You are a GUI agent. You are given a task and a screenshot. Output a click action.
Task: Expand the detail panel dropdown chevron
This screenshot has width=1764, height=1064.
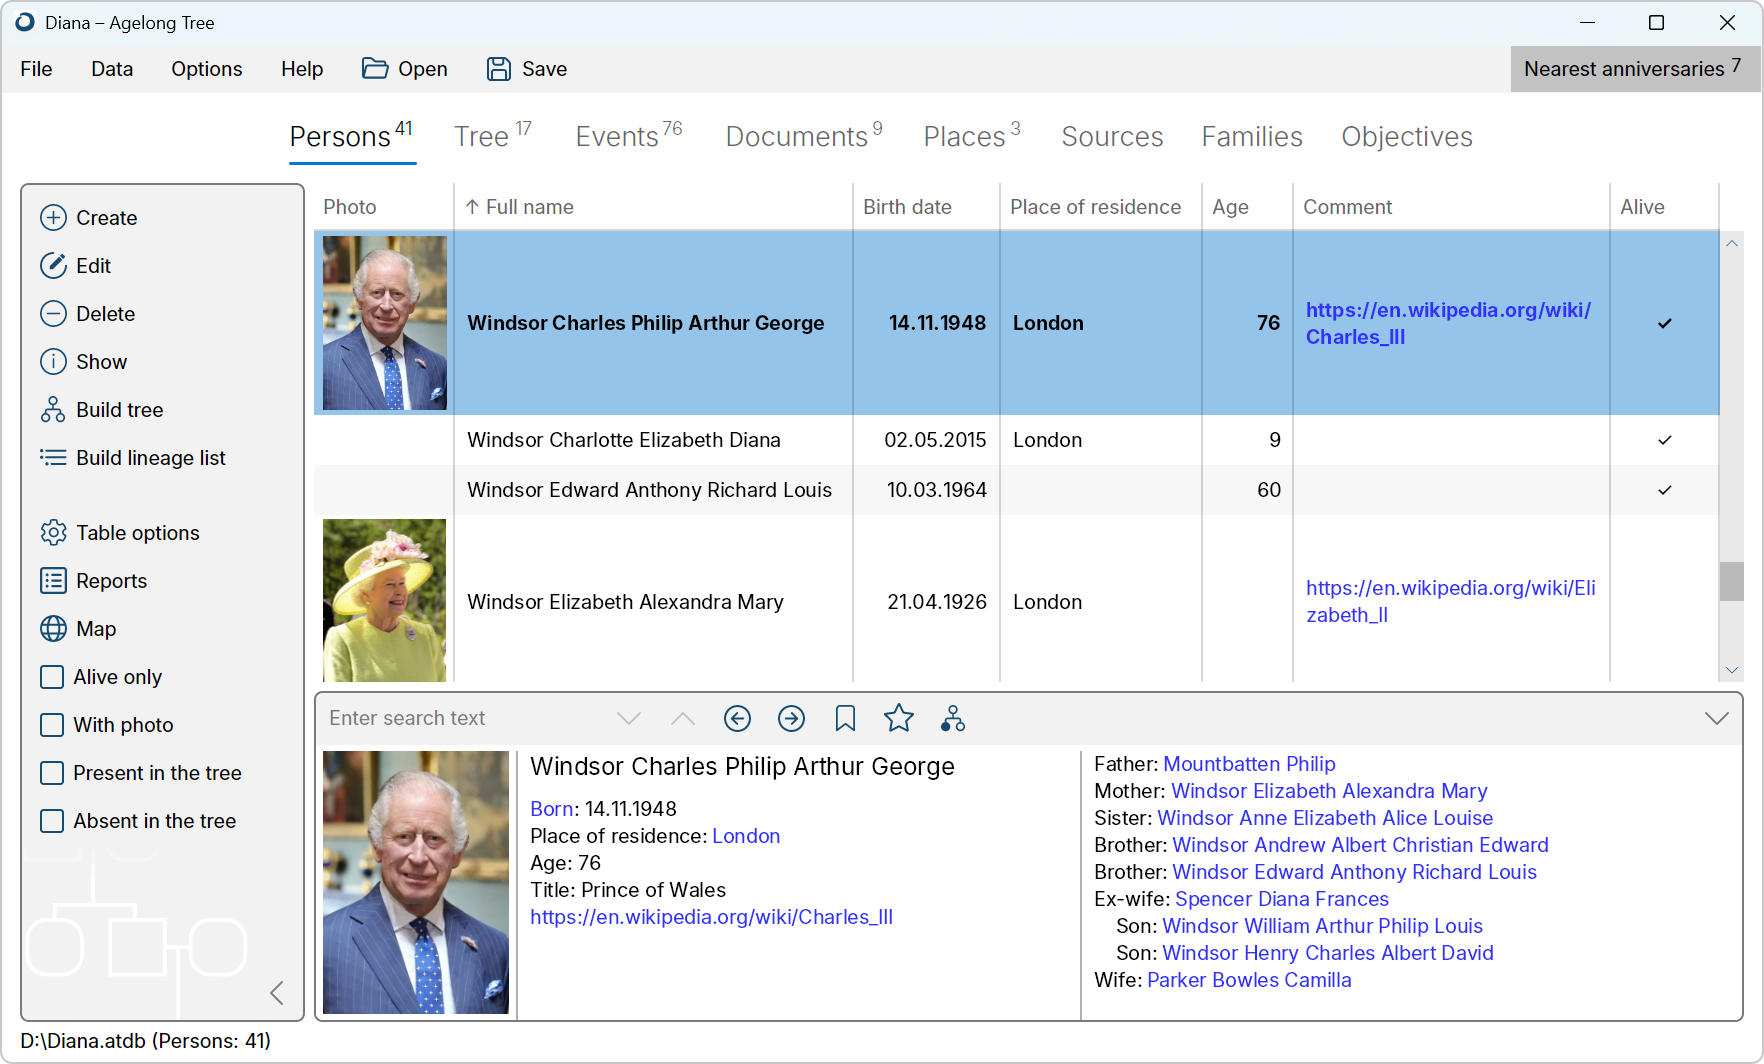[1718, 717]
